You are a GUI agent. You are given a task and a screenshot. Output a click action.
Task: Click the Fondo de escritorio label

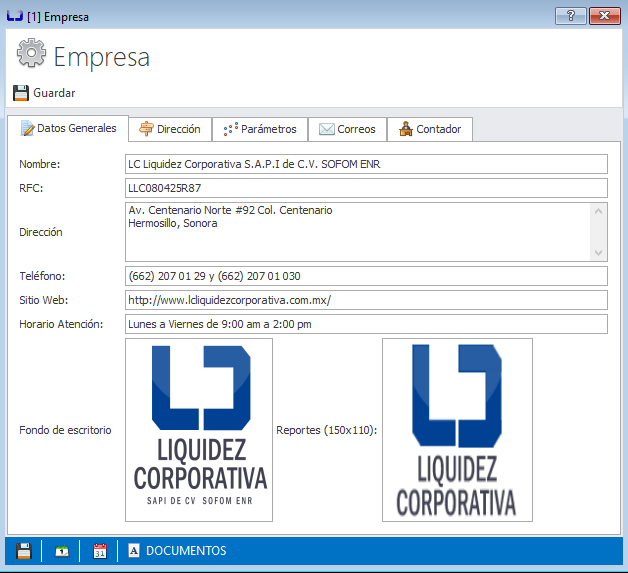click(65, 430)
